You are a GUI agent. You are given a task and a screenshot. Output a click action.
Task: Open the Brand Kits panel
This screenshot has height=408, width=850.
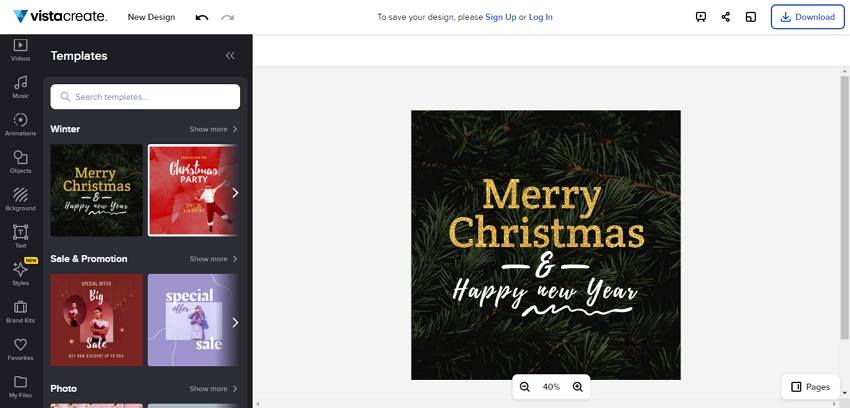(x=20, y=312)
